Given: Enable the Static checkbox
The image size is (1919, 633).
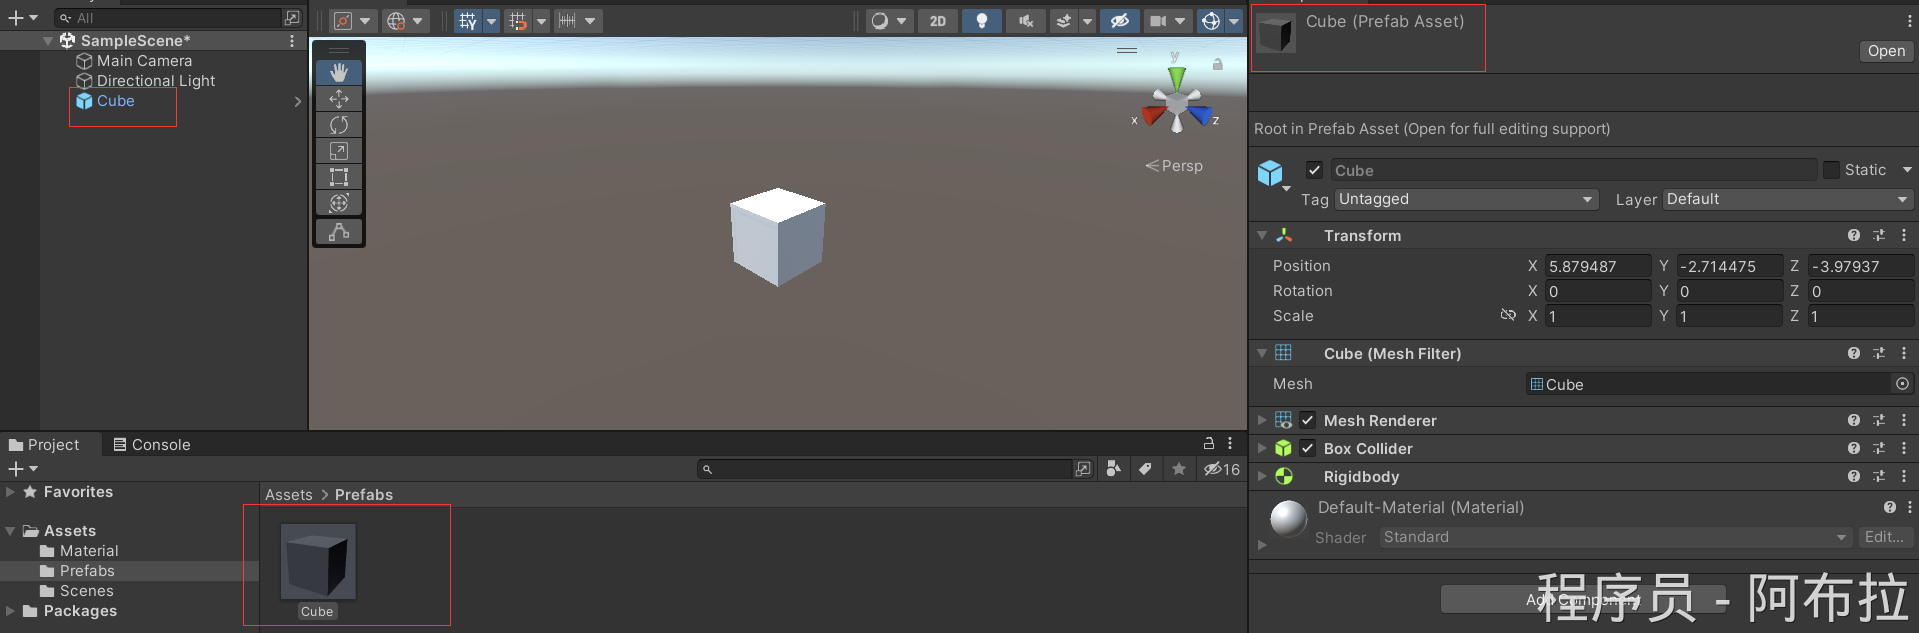Looking at the screenshot, I should [1831, 170].
